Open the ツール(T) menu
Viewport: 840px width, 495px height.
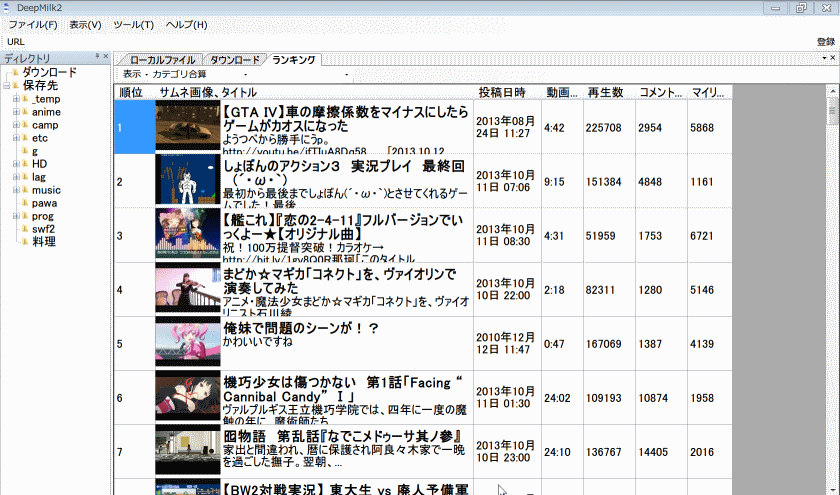[x=133, y=25]
